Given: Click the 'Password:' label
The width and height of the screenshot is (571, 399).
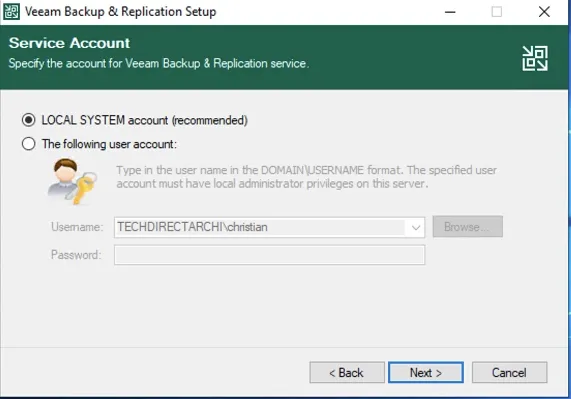Looking at the screenshot, I should point(76,255).
